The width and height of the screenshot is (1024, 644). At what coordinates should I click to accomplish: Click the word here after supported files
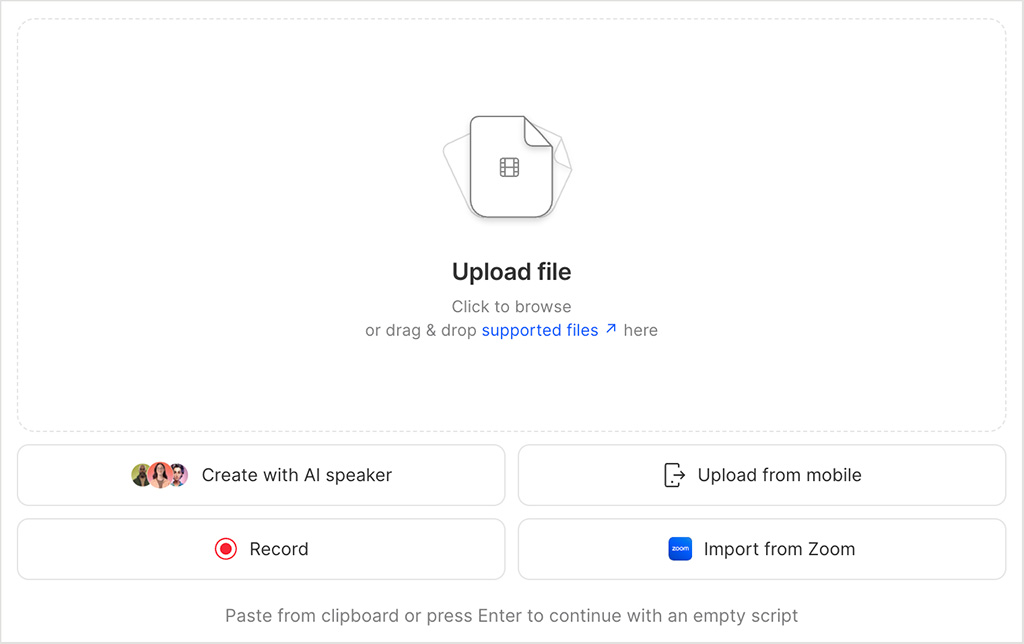tap(641, 330)
